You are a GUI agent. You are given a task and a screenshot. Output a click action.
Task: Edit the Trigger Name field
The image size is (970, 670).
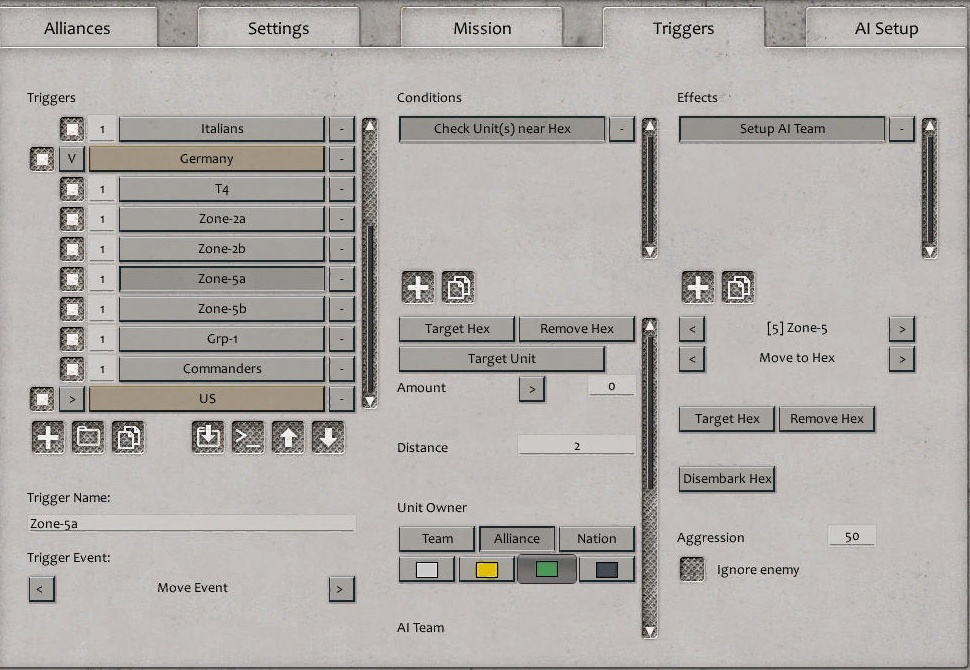192,523
